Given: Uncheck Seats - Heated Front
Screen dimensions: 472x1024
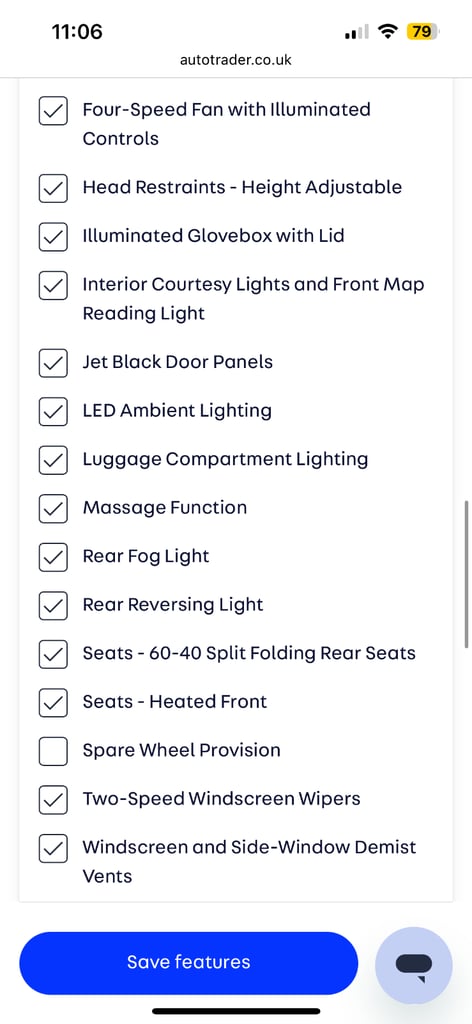Looking at the screenshot, I should (53, 702).
